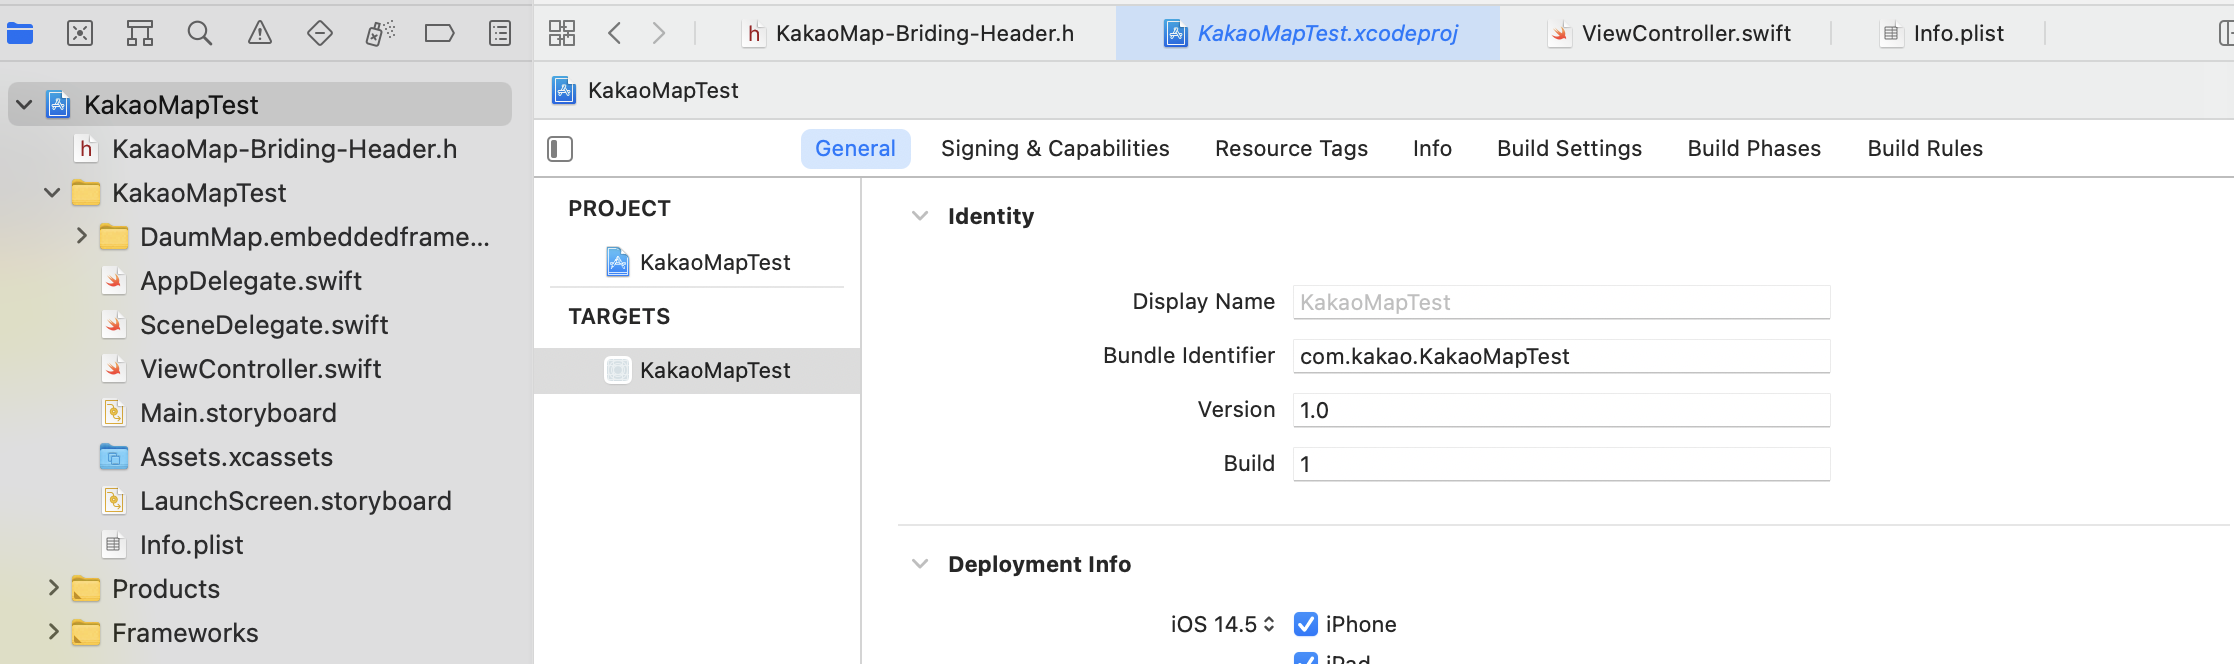Open the Find navigator magnifier

pos(200,34)
